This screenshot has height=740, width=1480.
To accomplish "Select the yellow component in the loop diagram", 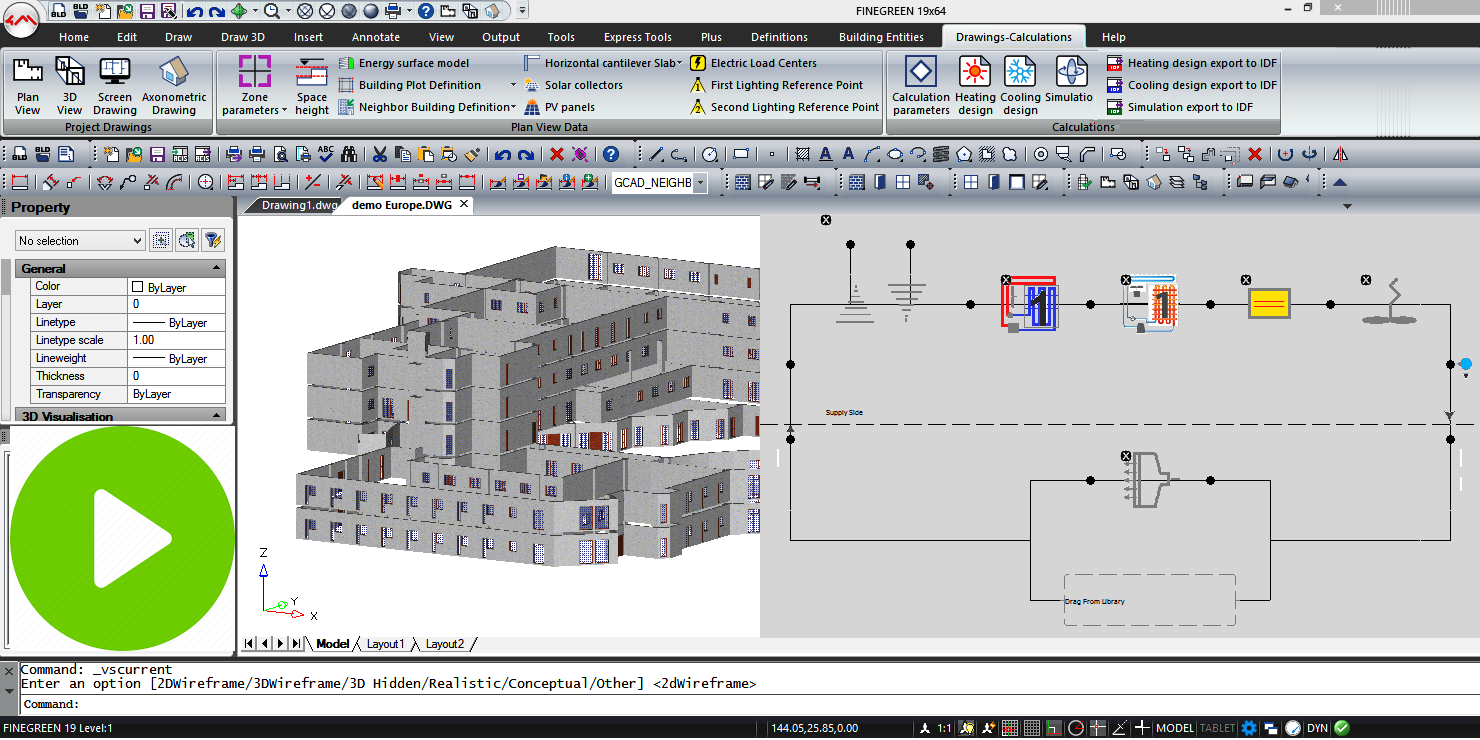I will pos(1269,304).
